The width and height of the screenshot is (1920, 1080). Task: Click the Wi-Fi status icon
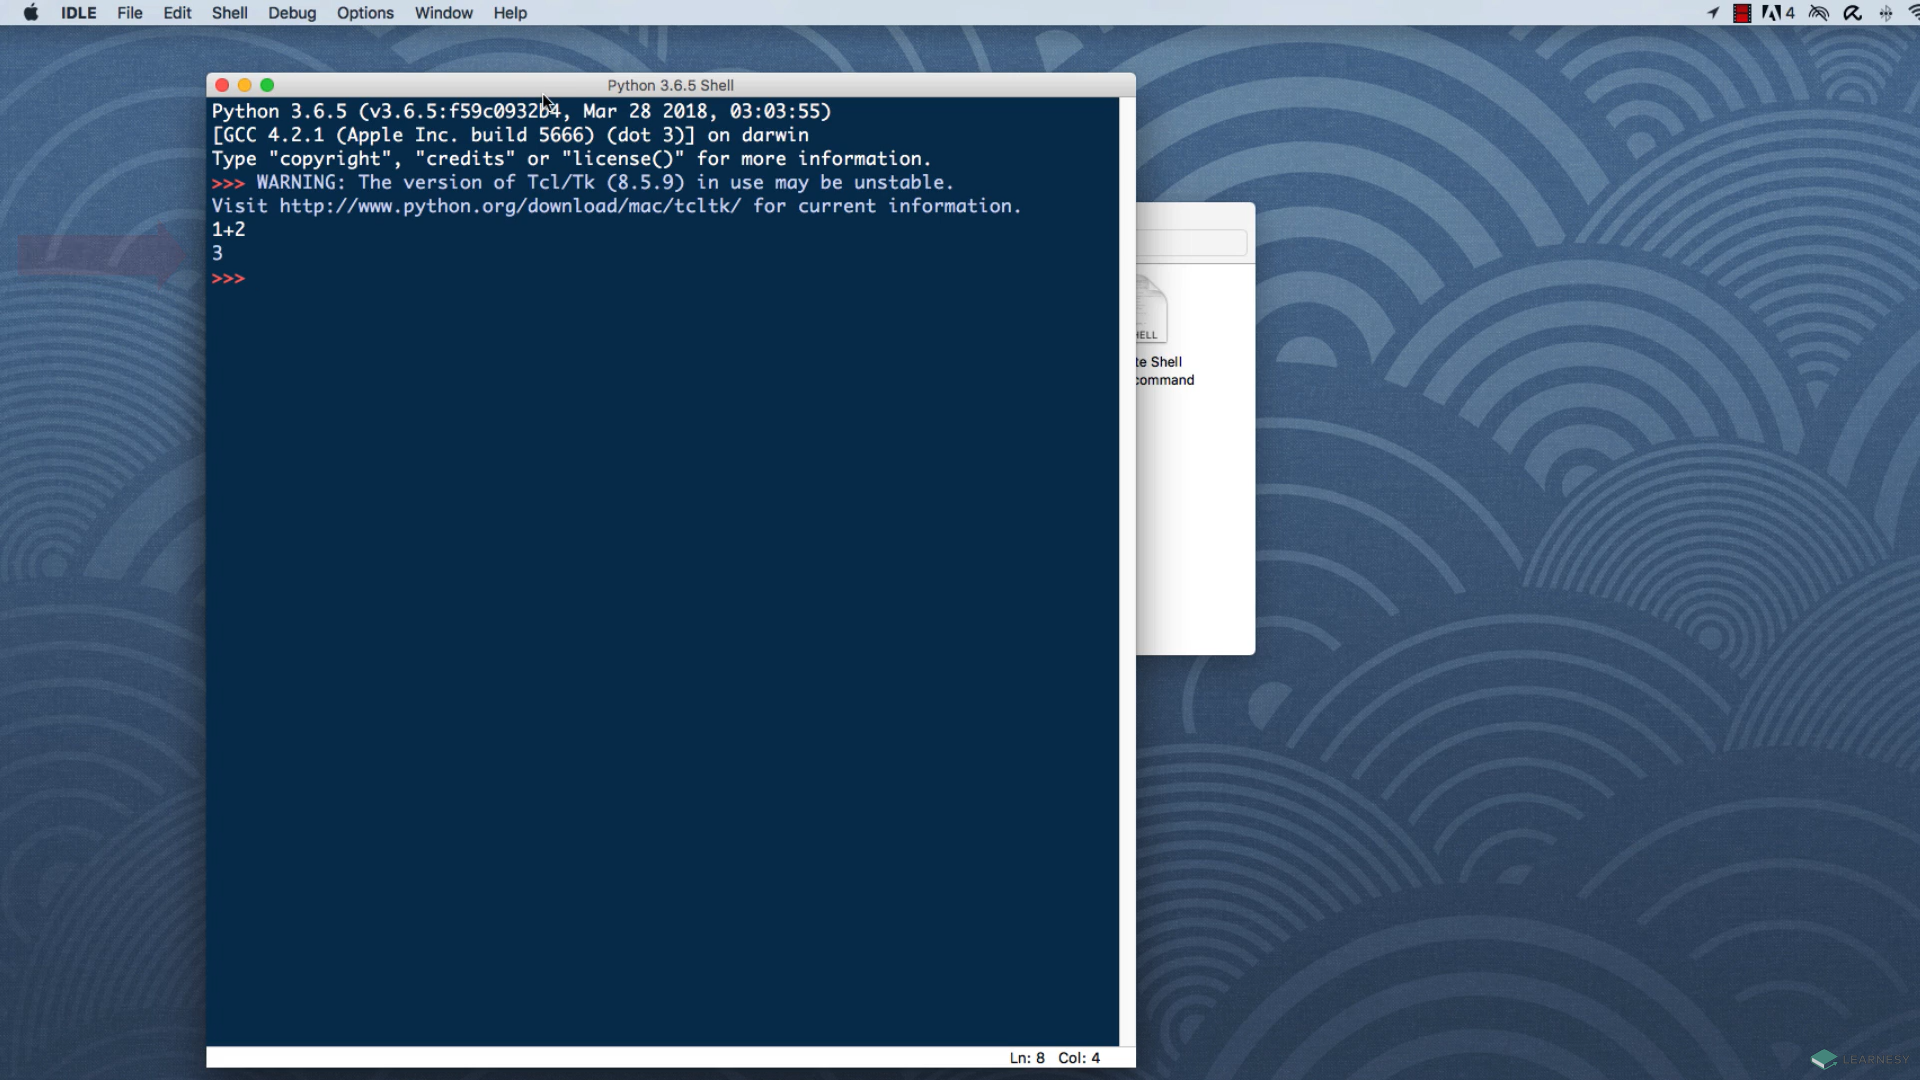point(1913,13)
